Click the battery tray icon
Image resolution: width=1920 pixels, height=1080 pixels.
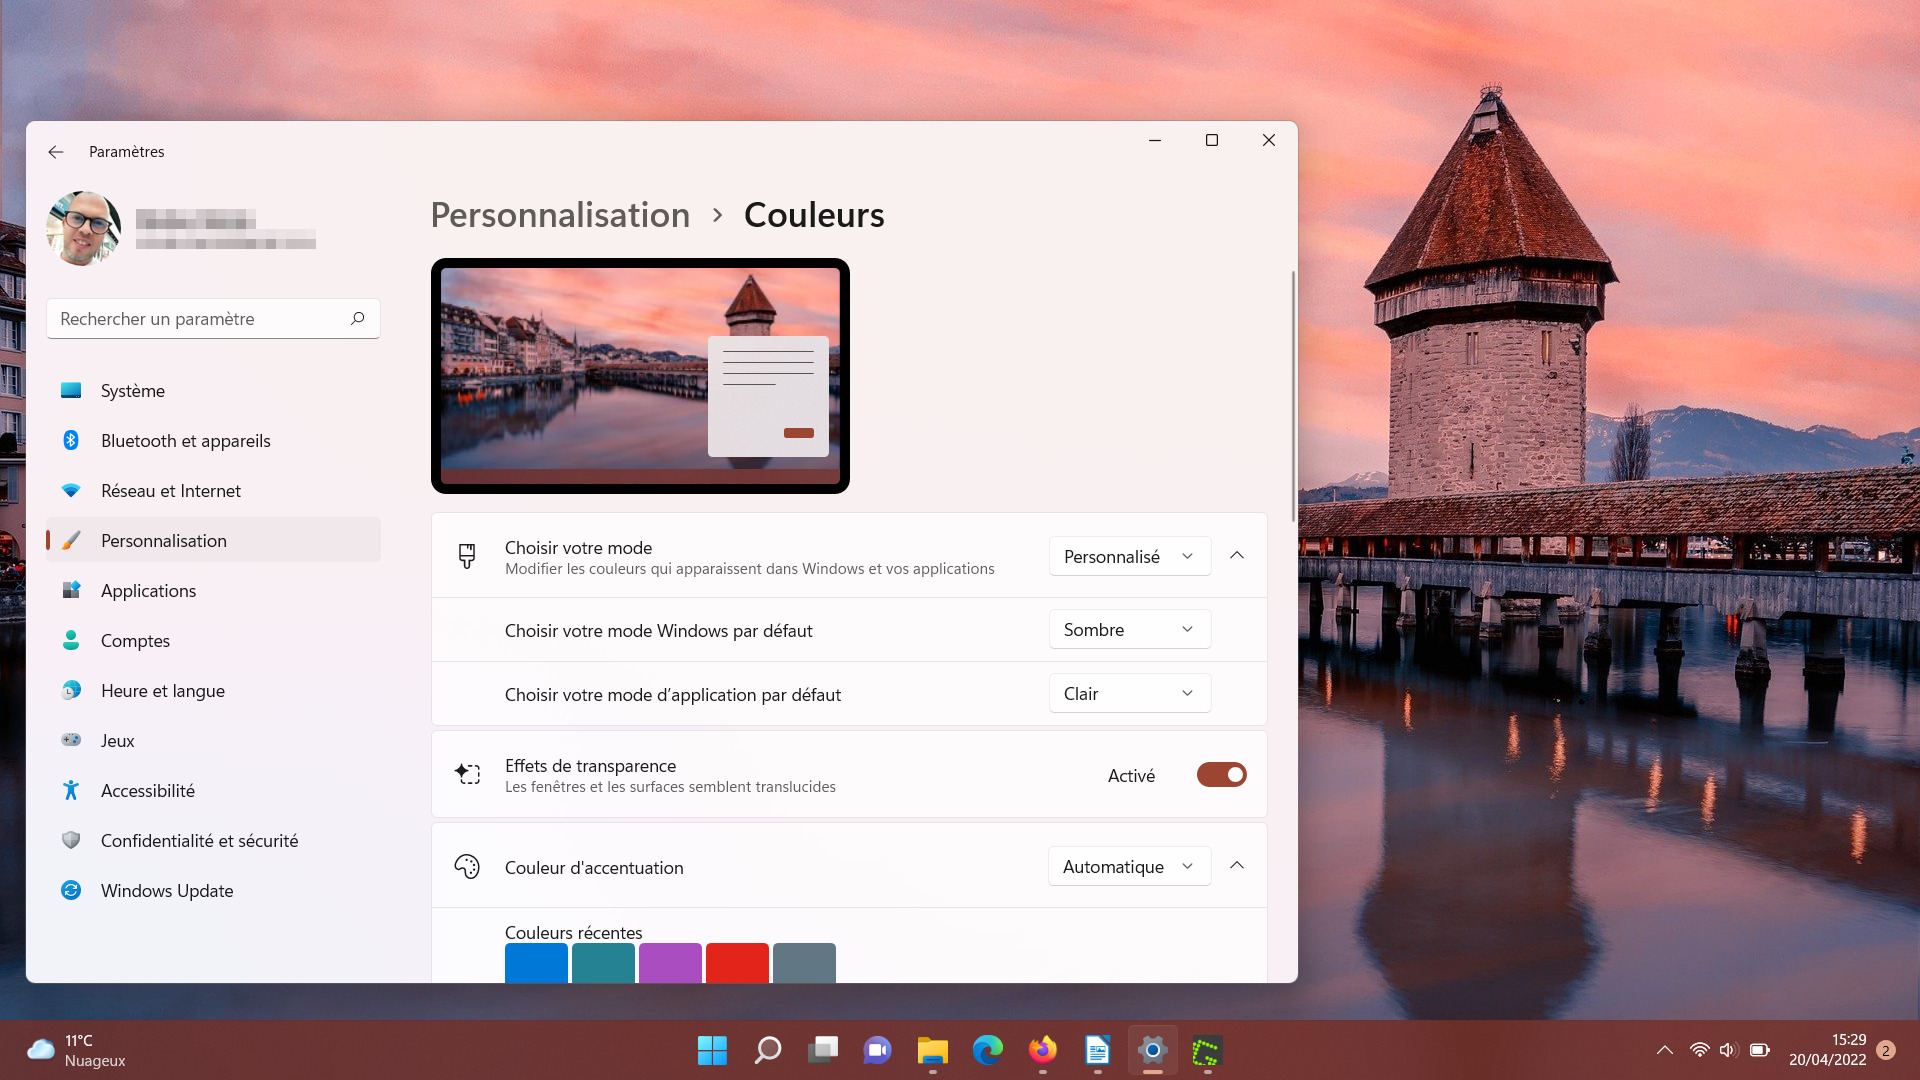click(x=1760, y=1050)
